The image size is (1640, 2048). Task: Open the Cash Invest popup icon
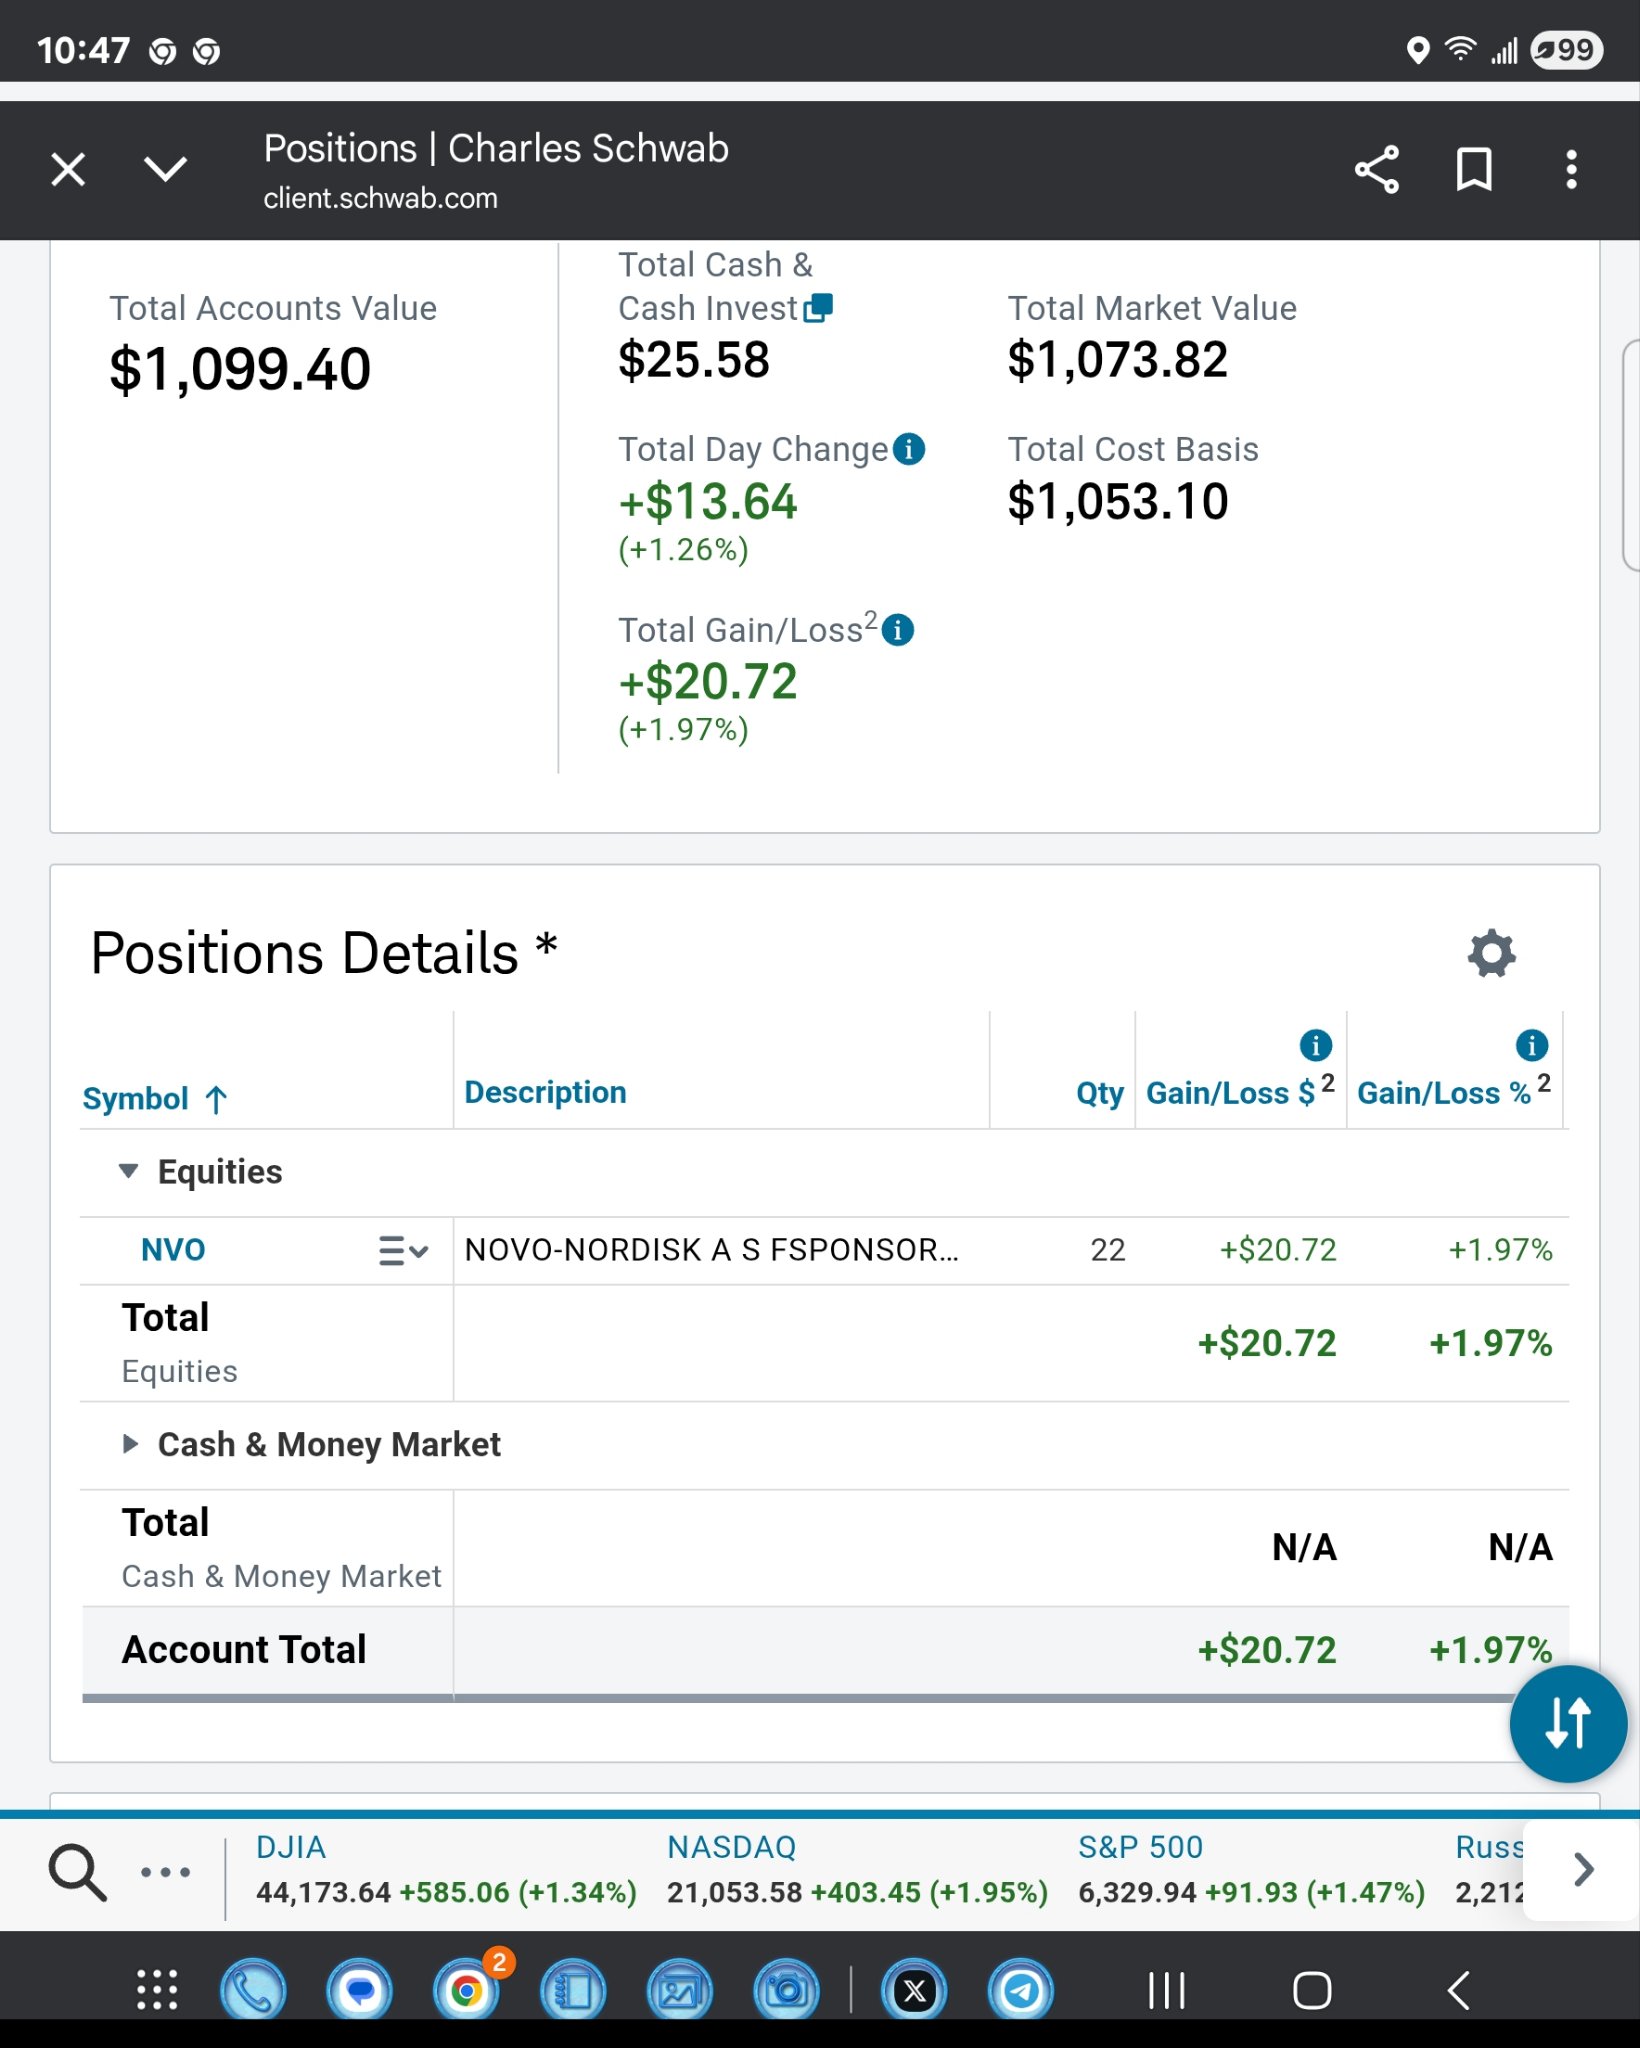point(818,307)
